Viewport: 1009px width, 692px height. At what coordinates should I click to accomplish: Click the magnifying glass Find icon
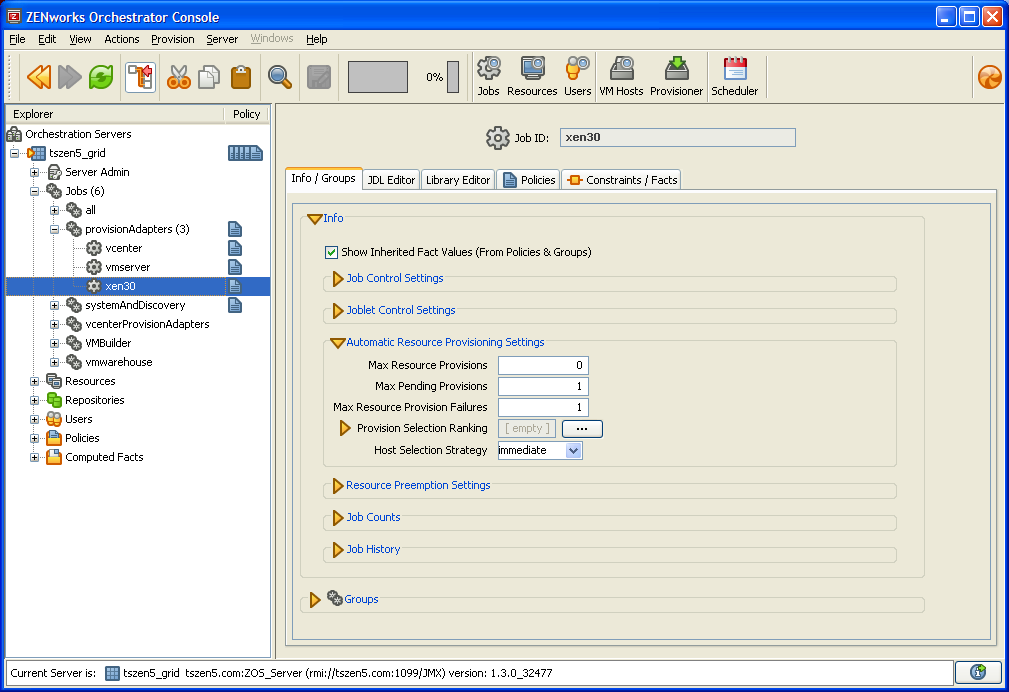(x=279, y=77)
